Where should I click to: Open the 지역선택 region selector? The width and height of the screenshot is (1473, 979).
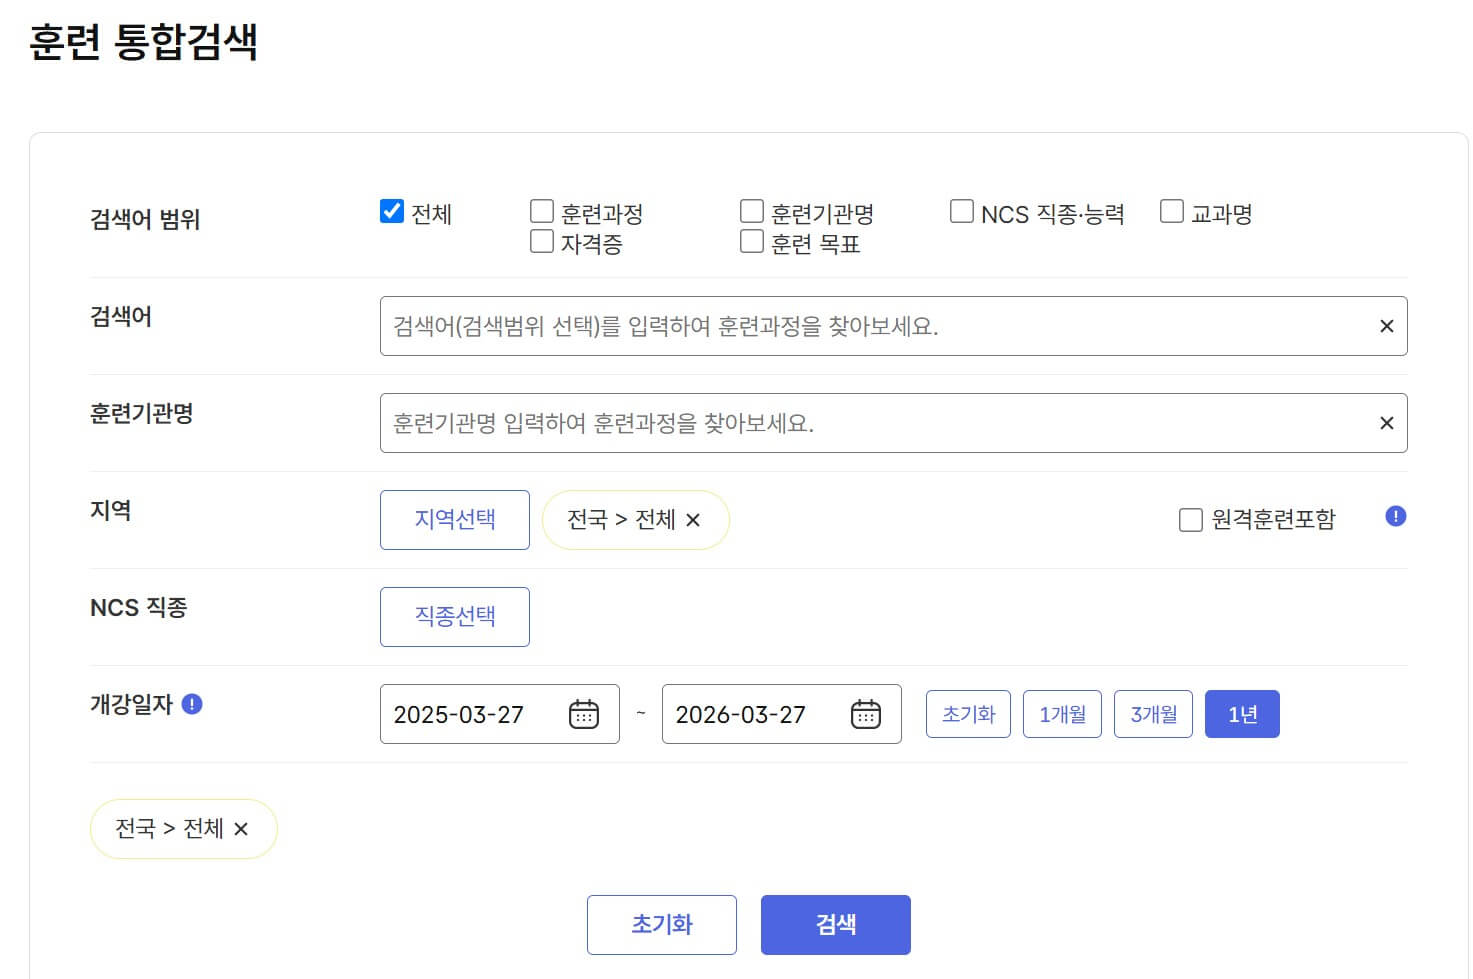click(x=454, y=520)
